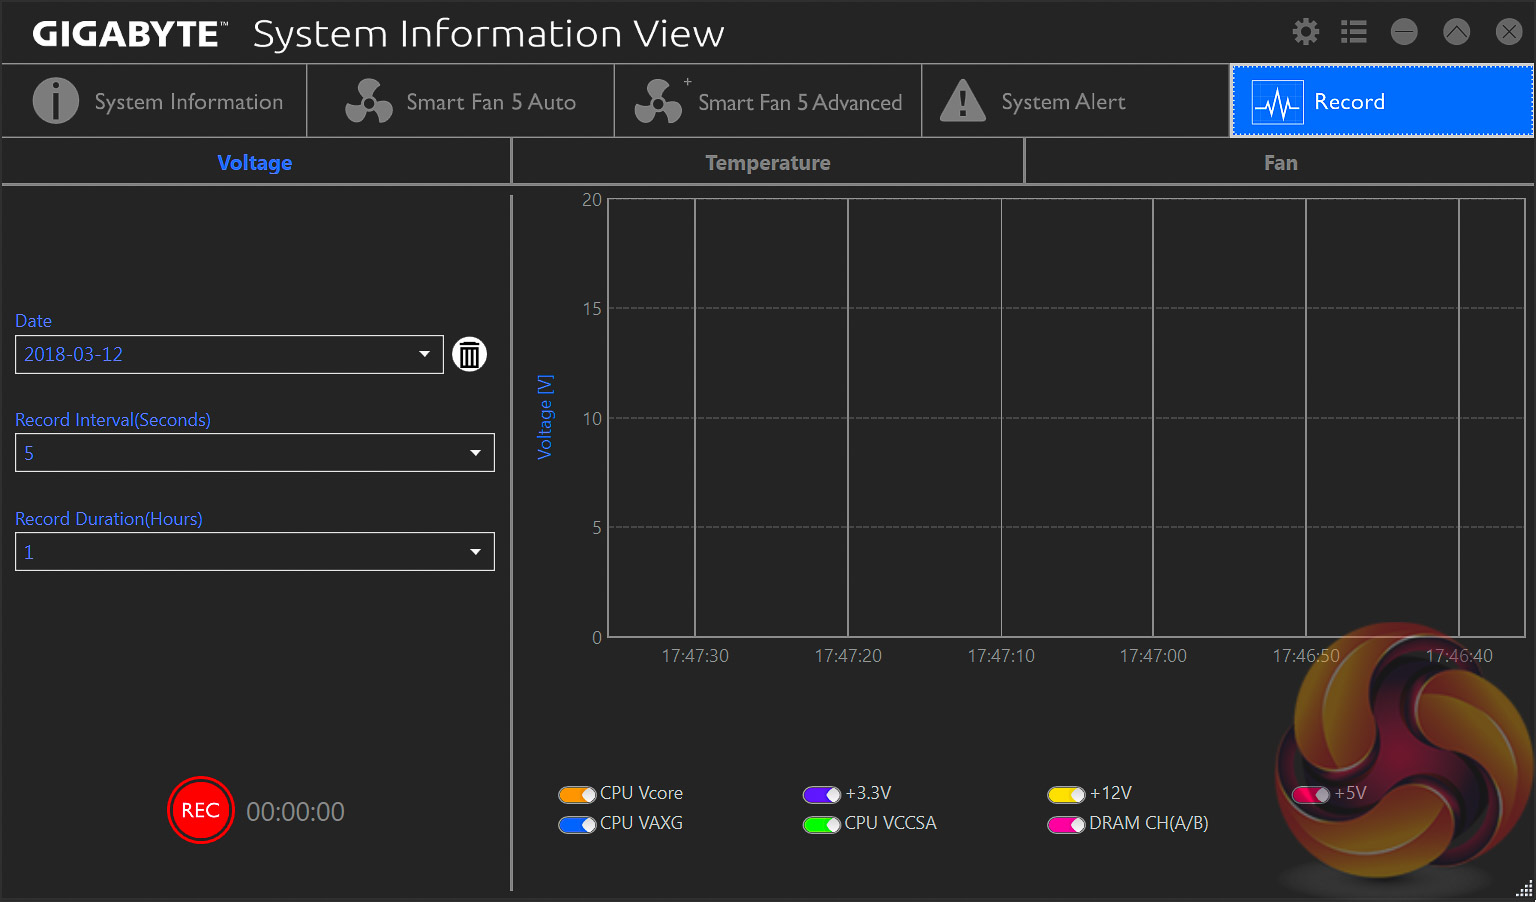
Task: Toggle the CPU Vcore voltage line
Action: click(577, 795)
